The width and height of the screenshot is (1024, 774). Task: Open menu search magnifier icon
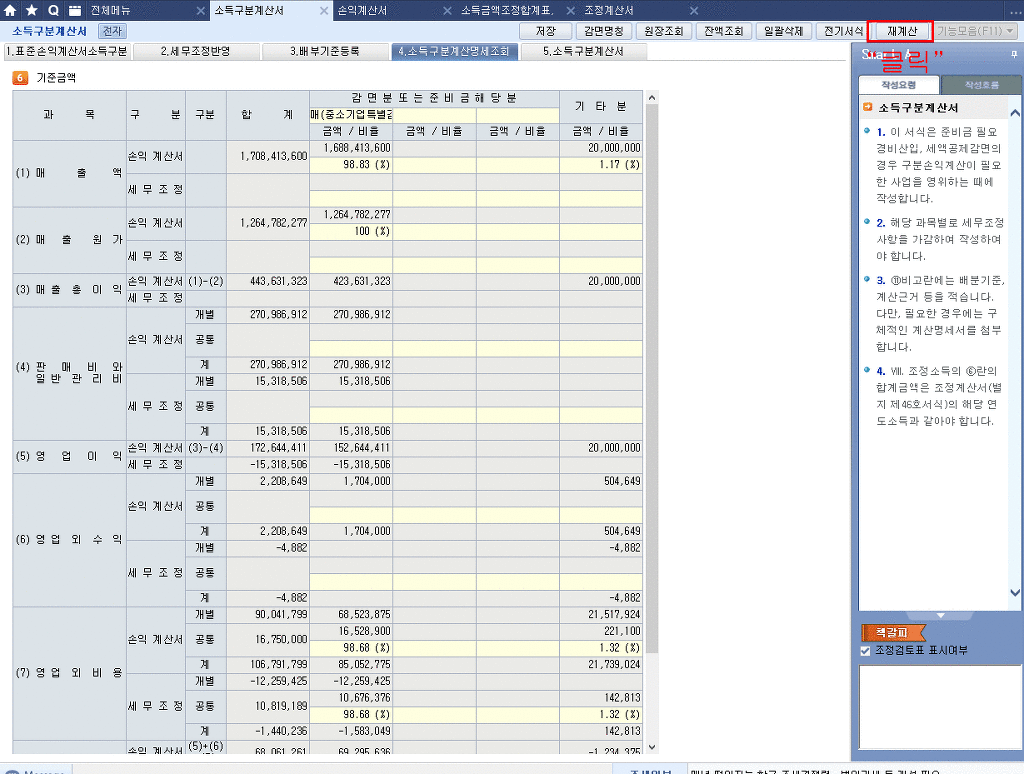tap(54, 10)
